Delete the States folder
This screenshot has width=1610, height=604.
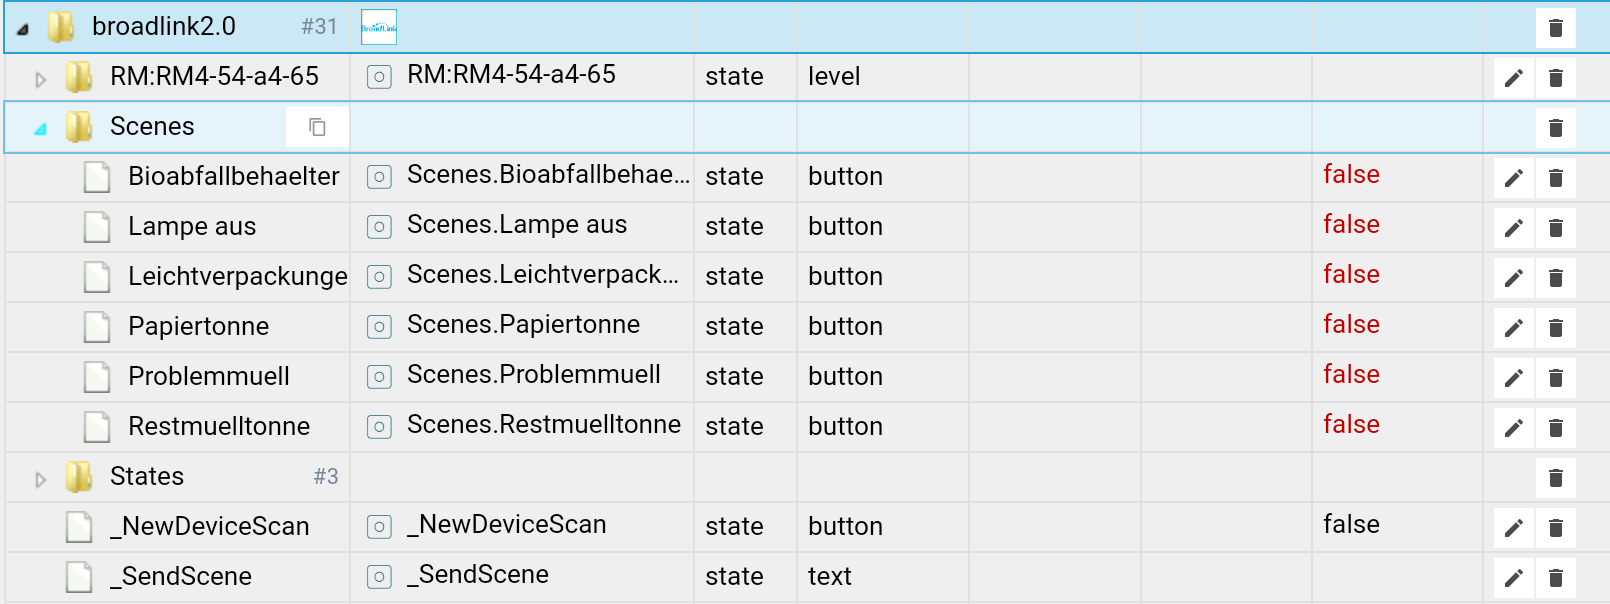[x=1555, y=478]
